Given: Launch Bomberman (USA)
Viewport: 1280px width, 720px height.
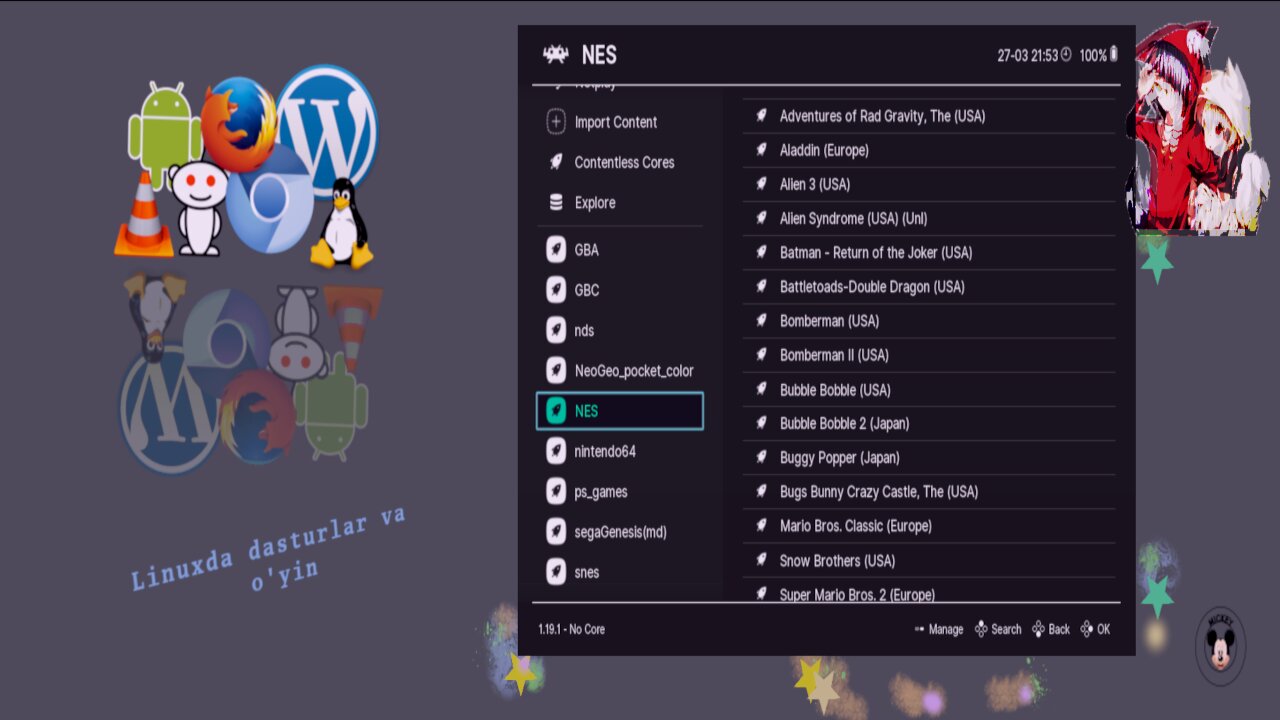Looking at the screenshot, I should [x=928, y=321].
